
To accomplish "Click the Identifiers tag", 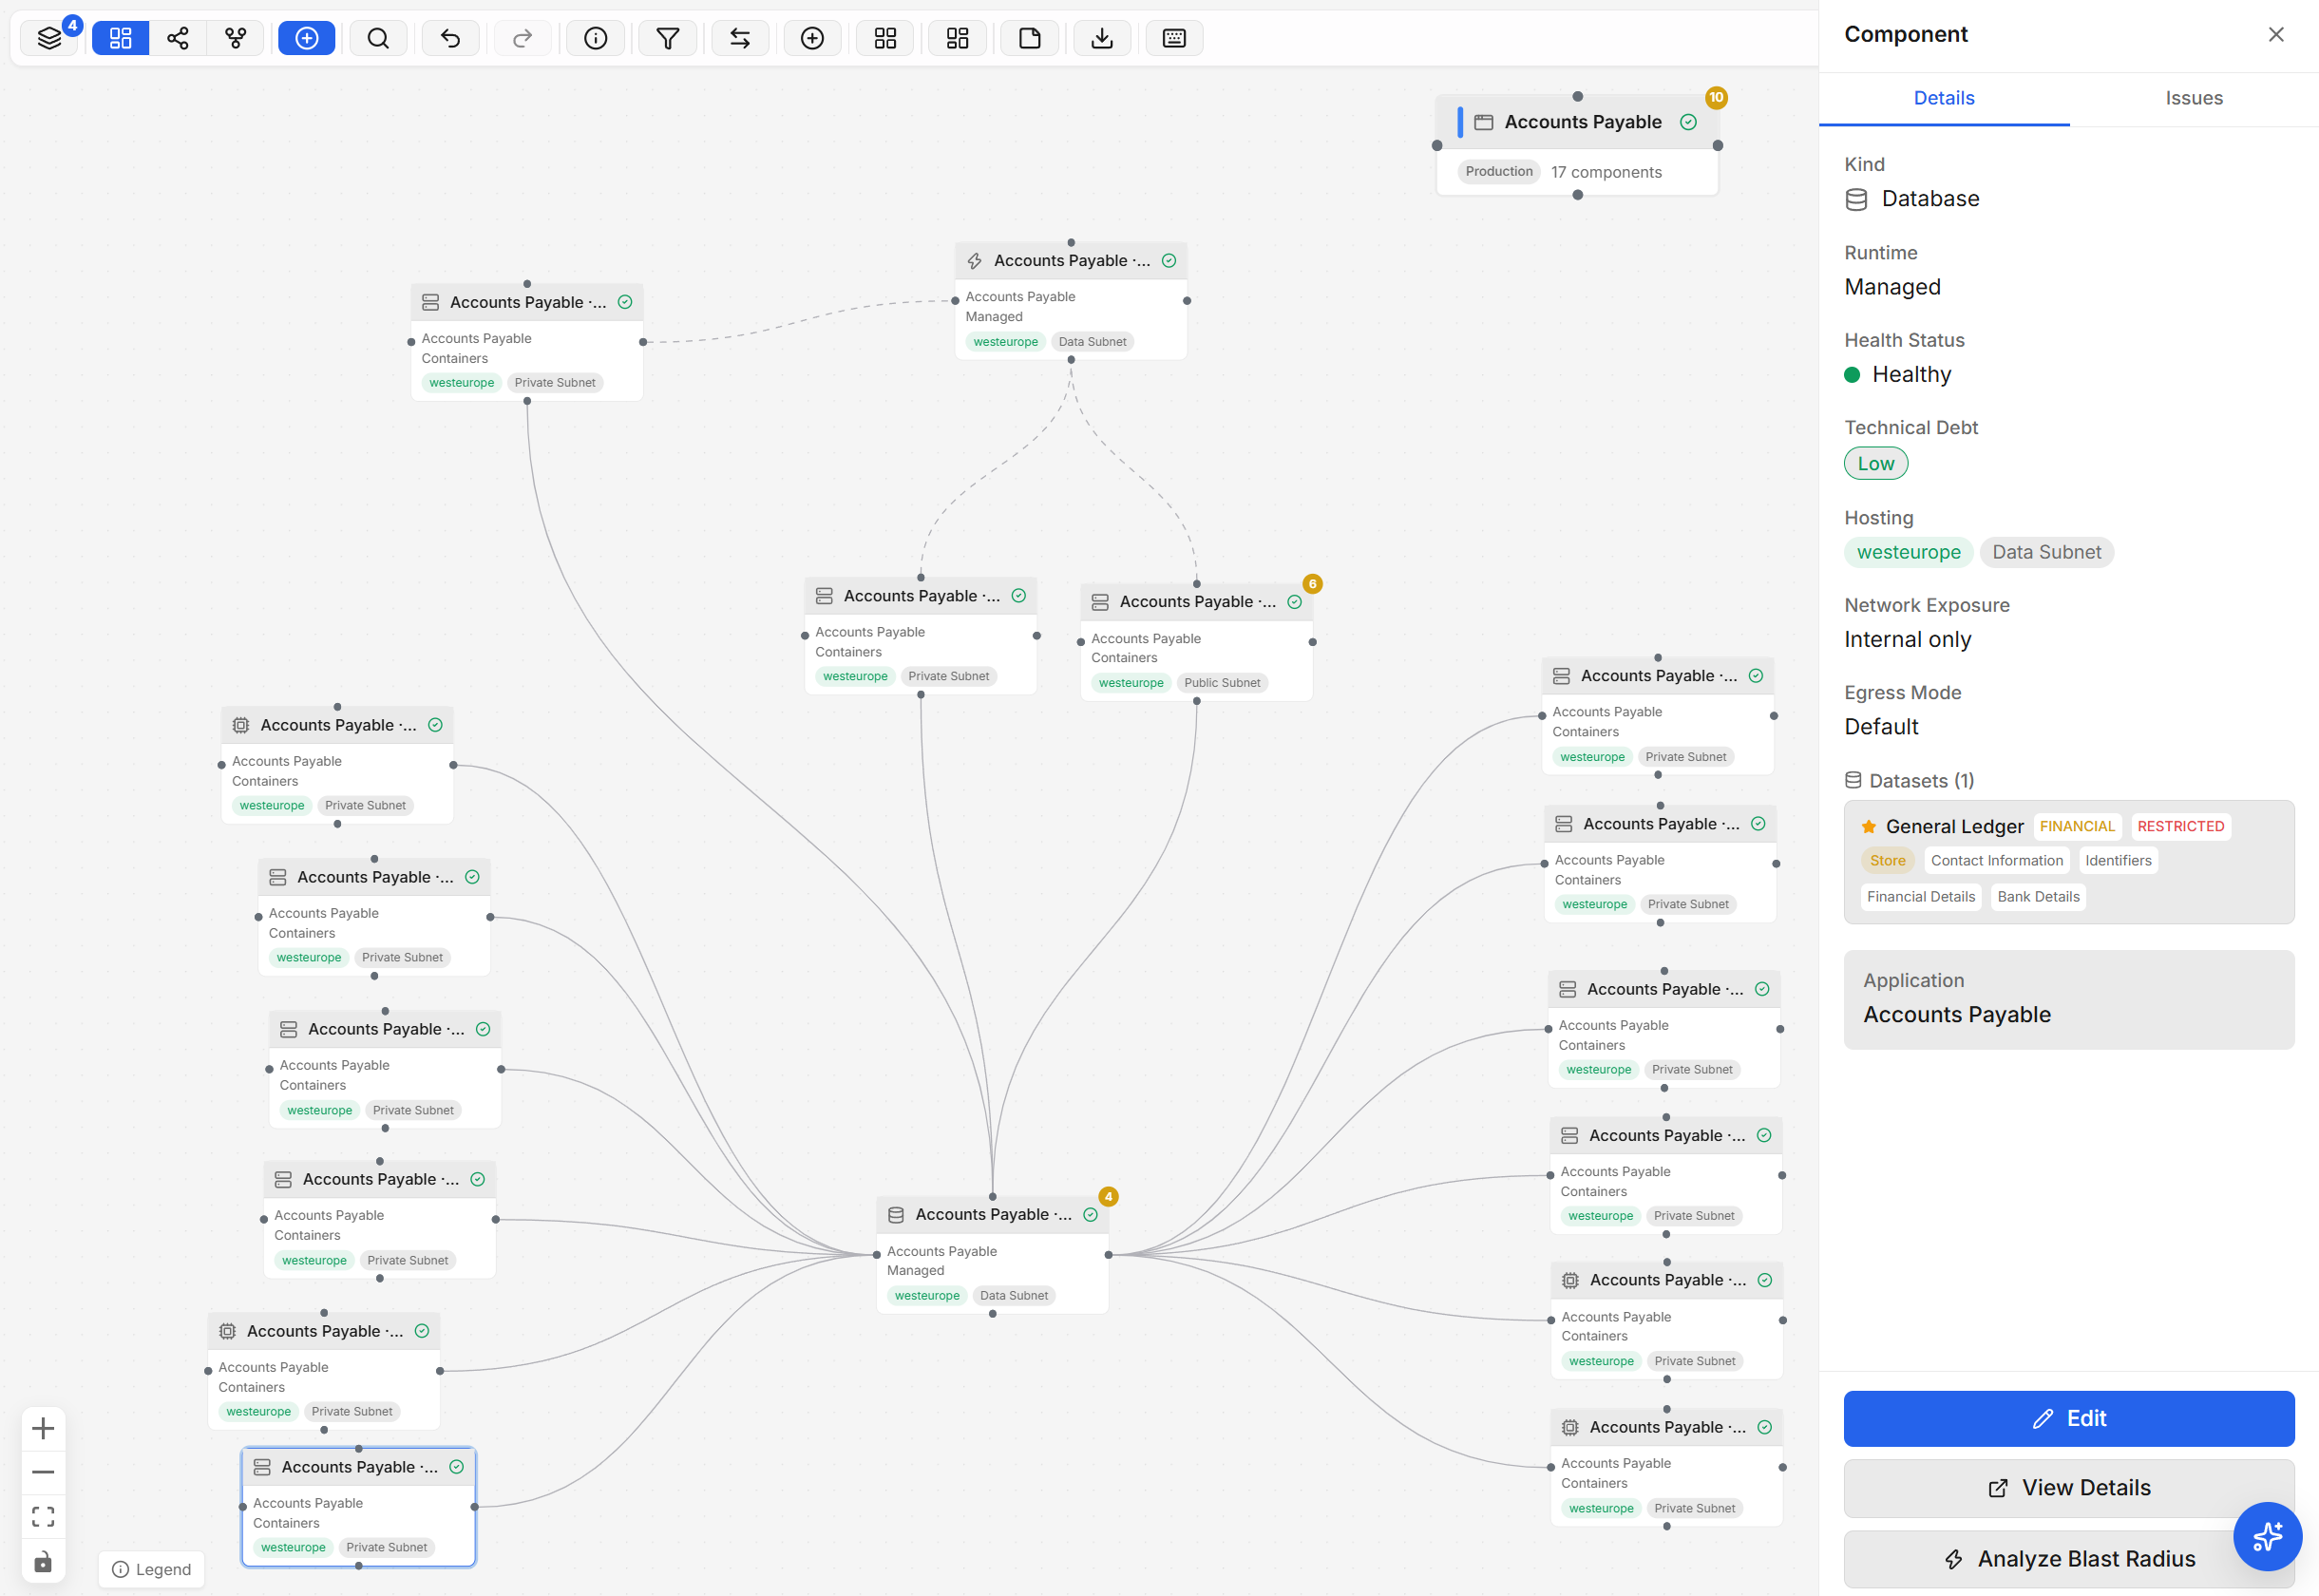I will pyautogui.click(x=2118, y=861).
